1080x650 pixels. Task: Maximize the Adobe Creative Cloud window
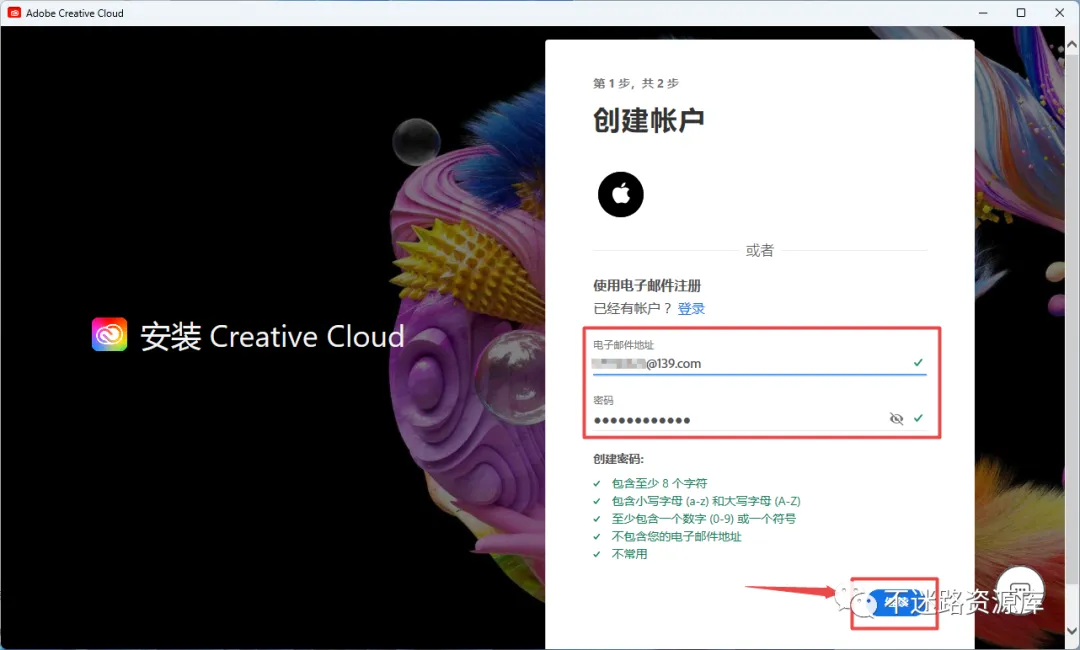point(1021,13)
